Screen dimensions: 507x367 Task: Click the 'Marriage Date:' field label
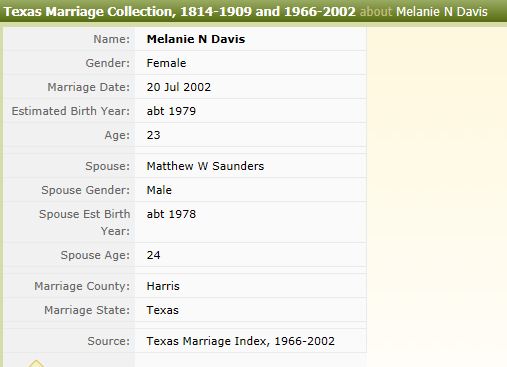coord(89,87)
